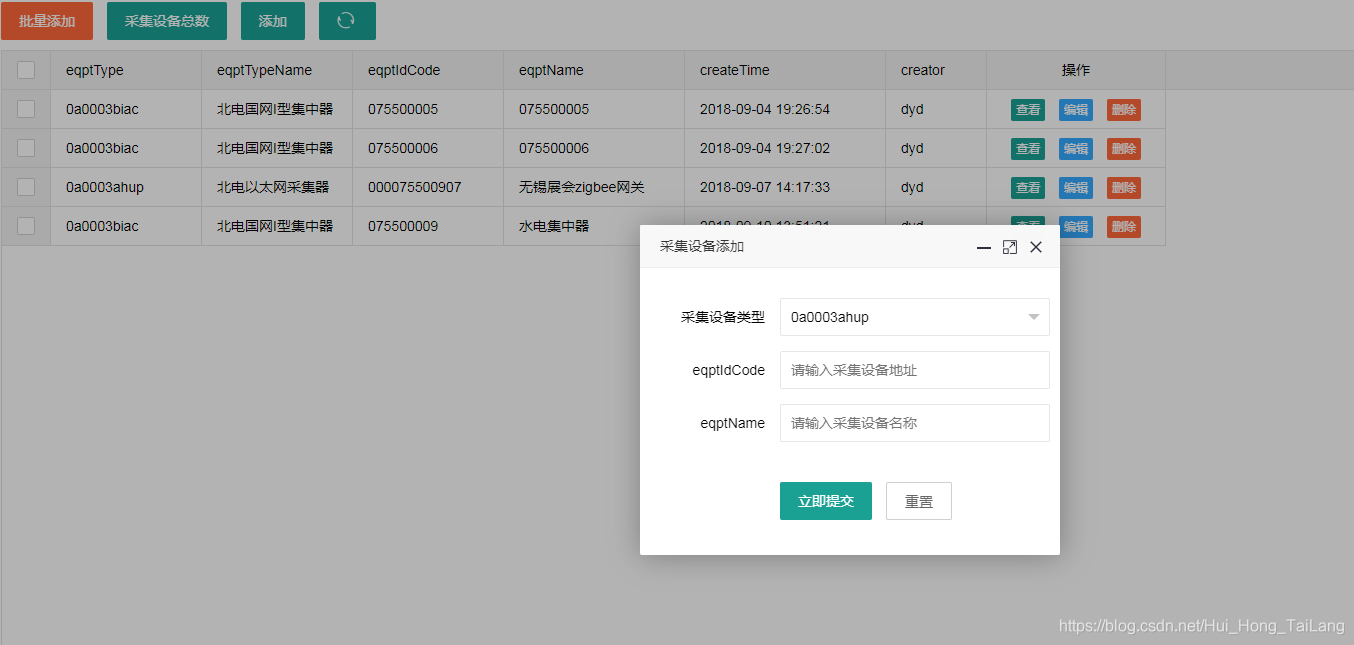Select the 000075500907 cell
The width and height of the screenshot is (1354, 645).
click(428, 187)
